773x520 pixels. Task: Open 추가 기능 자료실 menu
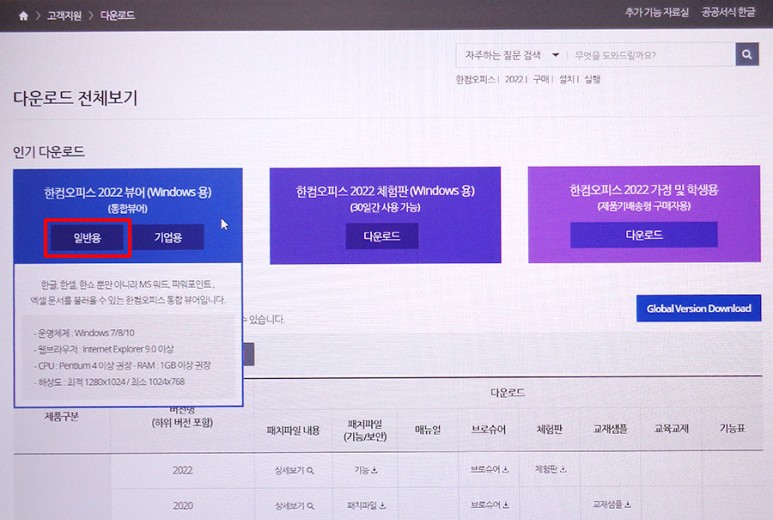coord(657,12)
